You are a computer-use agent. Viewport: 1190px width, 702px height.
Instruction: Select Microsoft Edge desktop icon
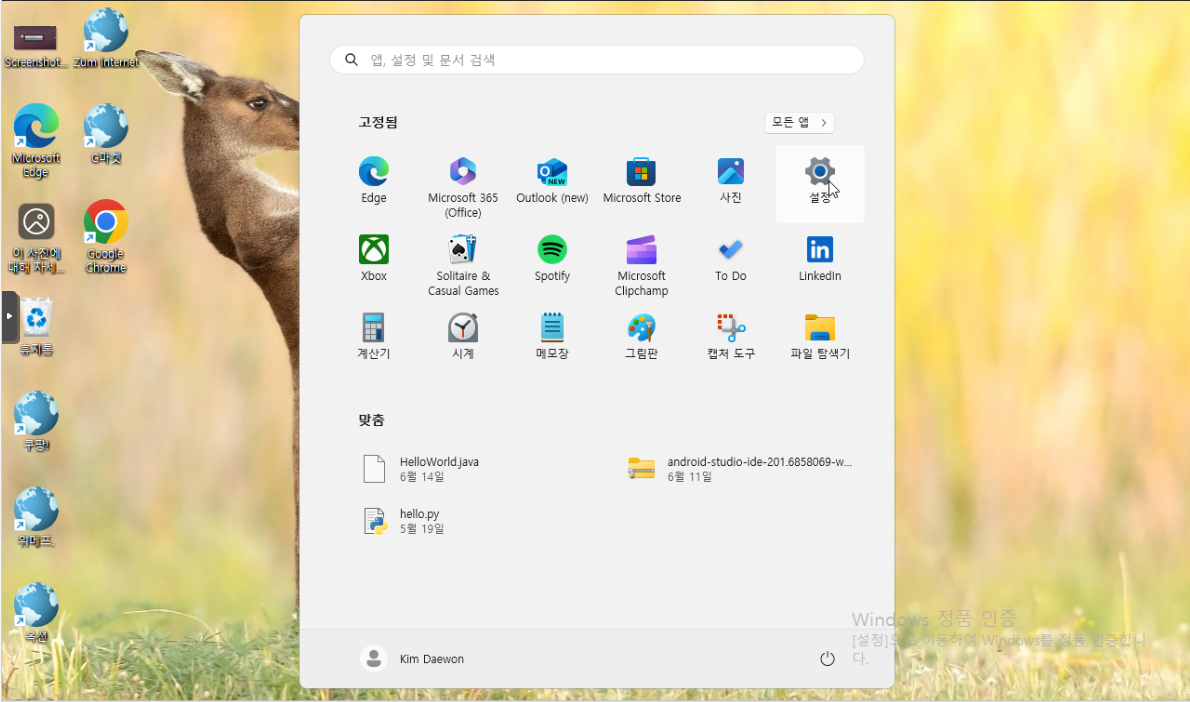35,140
